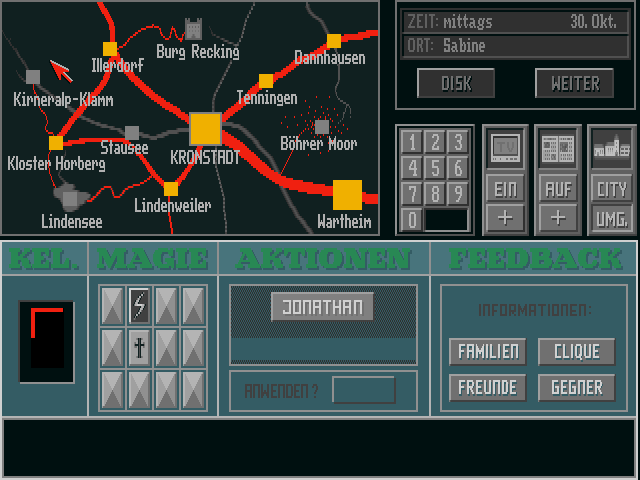
Task: Click the red KEL. gauge display
Action: 46,341
